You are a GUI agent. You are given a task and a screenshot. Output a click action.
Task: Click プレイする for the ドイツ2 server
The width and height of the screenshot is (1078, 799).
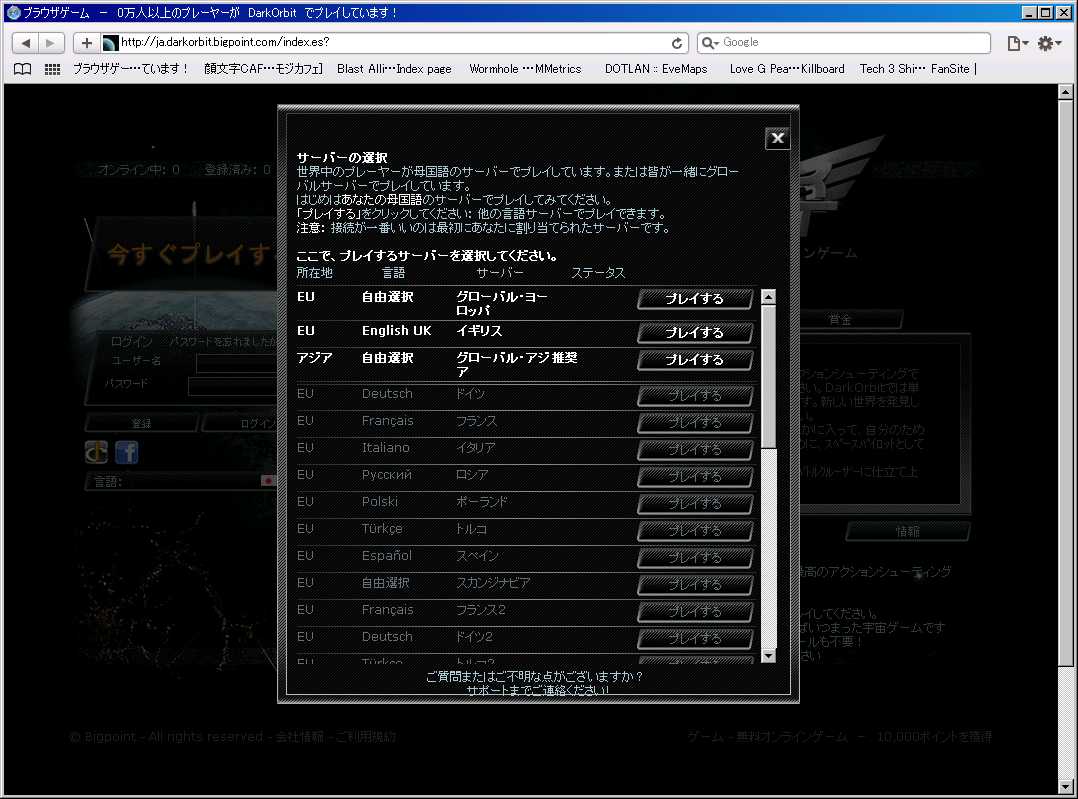(694, 638)
